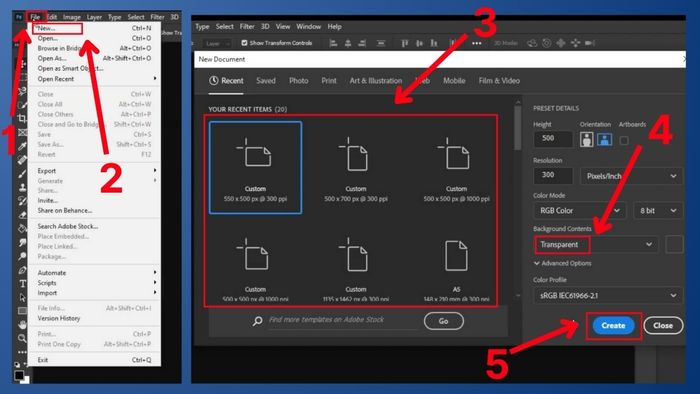
Task: Open the Help menu
Action: coord(334,26)
